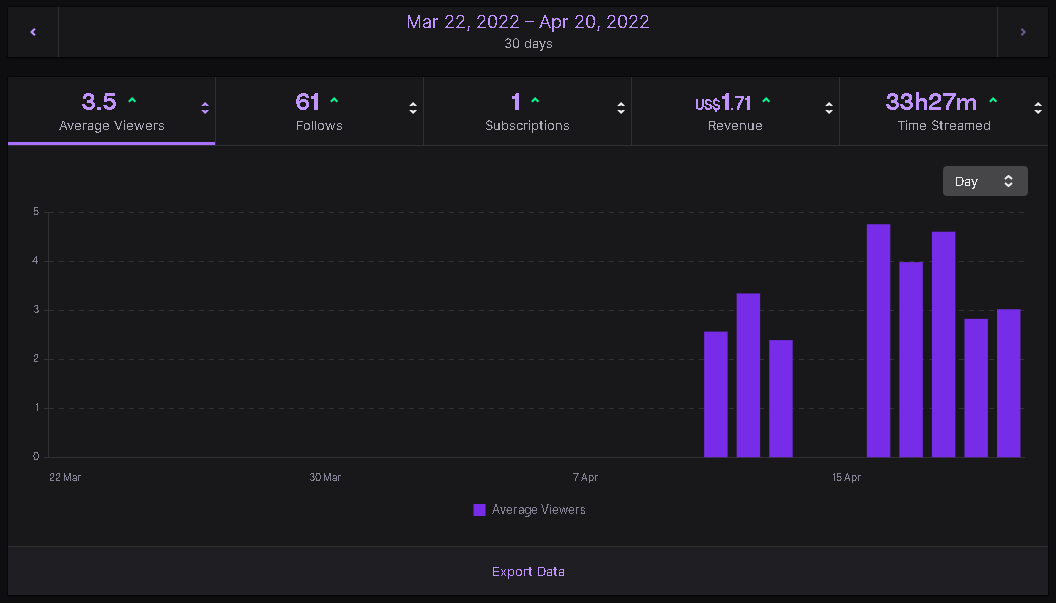Screen dimensions: 1056x603
Task: Toggle Average Viewers legend swatch
Action: coord(480,510)
